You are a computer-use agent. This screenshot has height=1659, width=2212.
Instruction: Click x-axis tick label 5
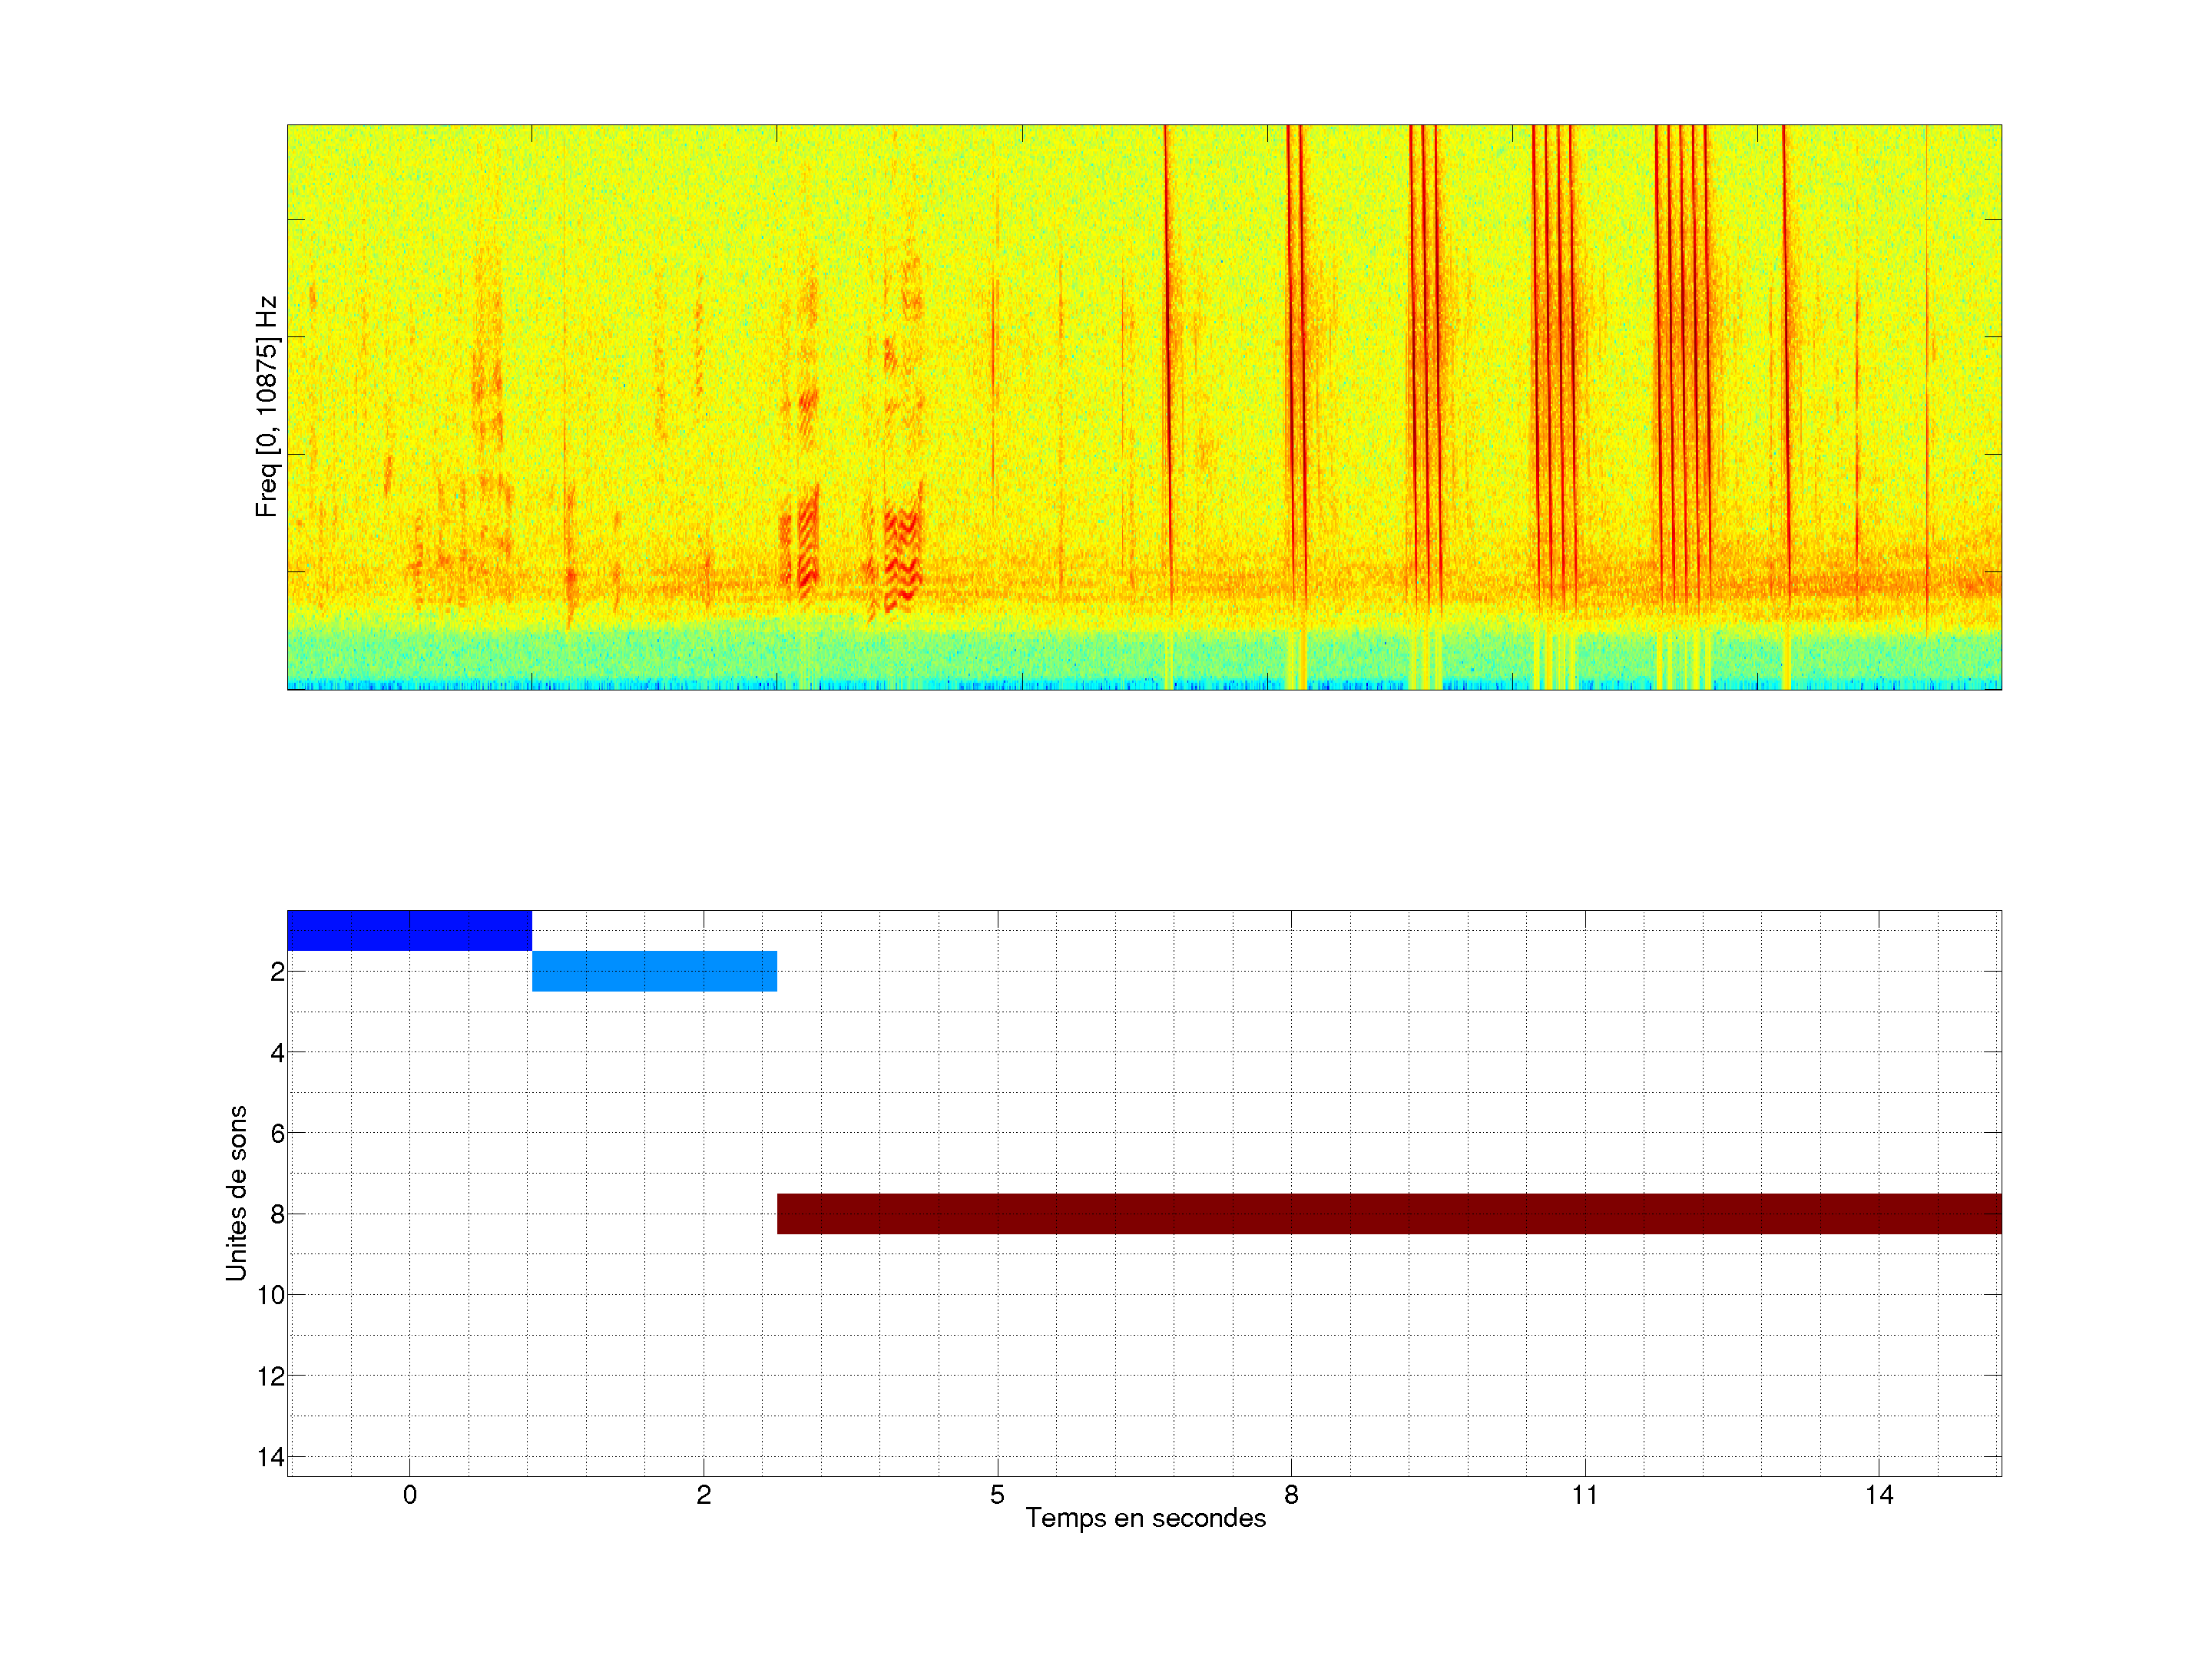[997, 1495]
